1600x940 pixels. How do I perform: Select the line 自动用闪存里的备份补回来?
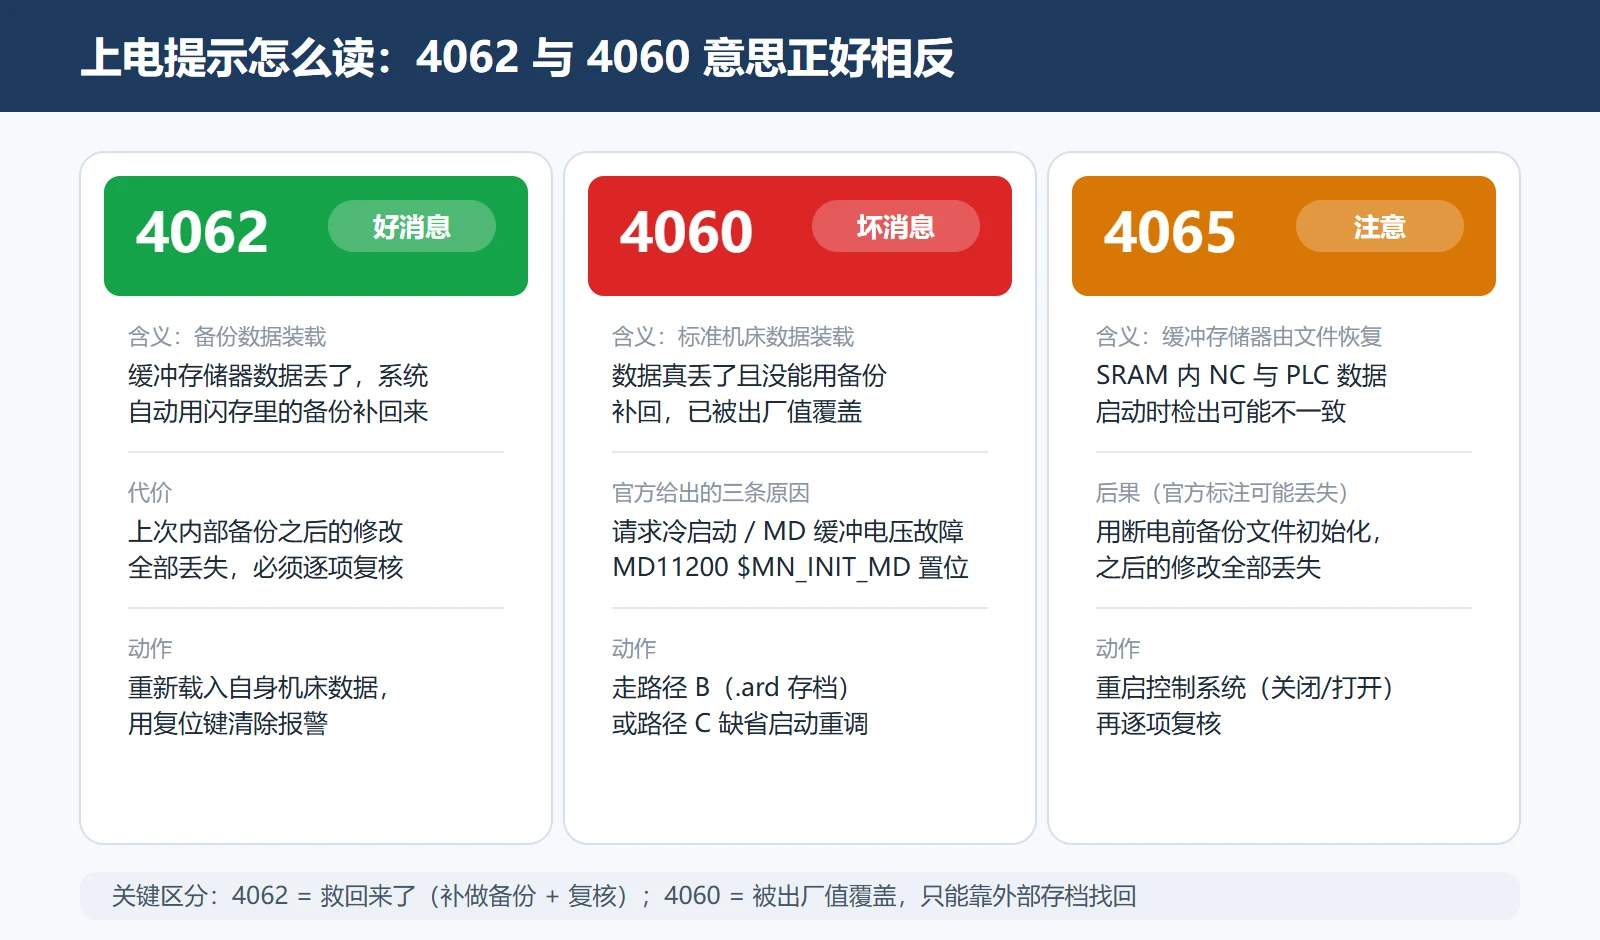tap(278, 412)
